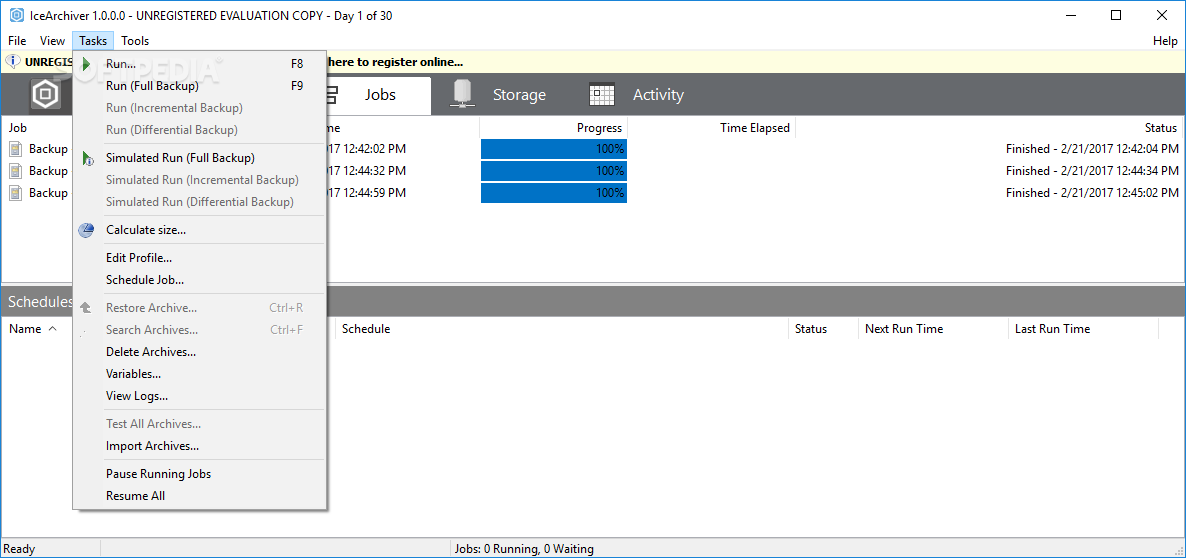1186x558 pixels.
Task: Click the Calculate size pie icon
Action: (86, 230)
